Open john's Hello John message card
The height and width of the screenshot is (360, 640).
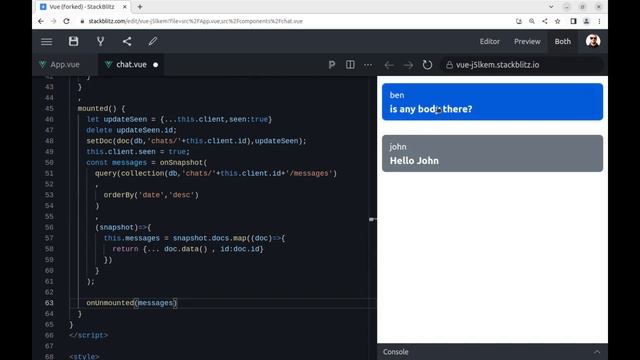pyautogui.click(x=492, y=153)
